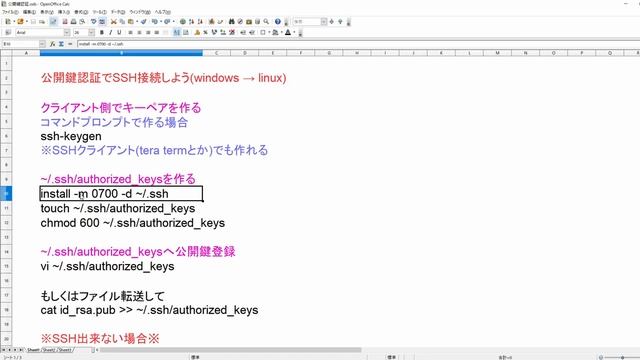640x360 pixels.
Task: Click the Print icon
Action: tap(73, 22)
